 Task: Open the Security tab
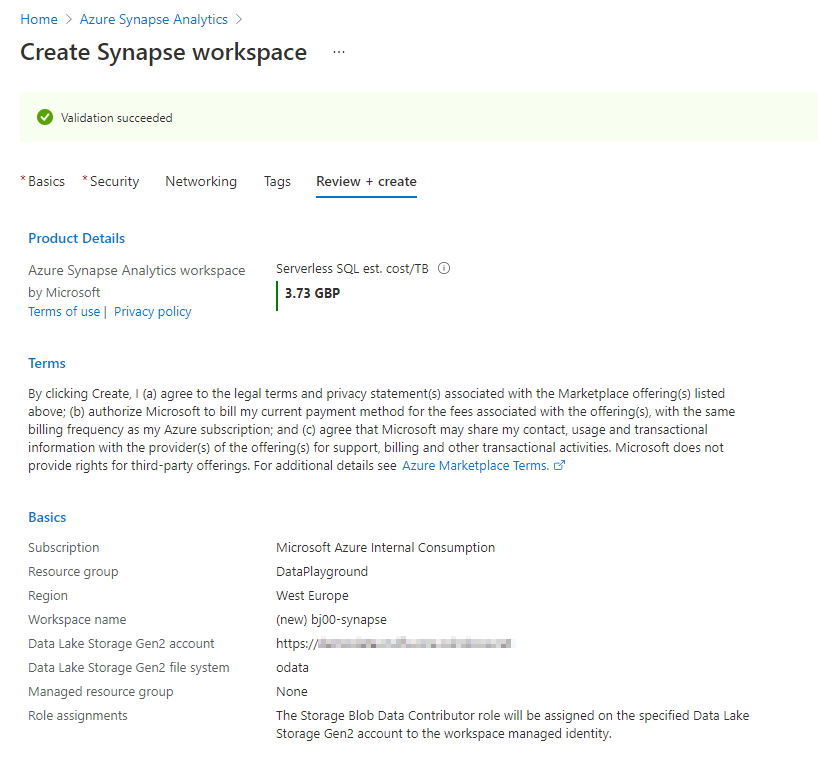(114, 181)
